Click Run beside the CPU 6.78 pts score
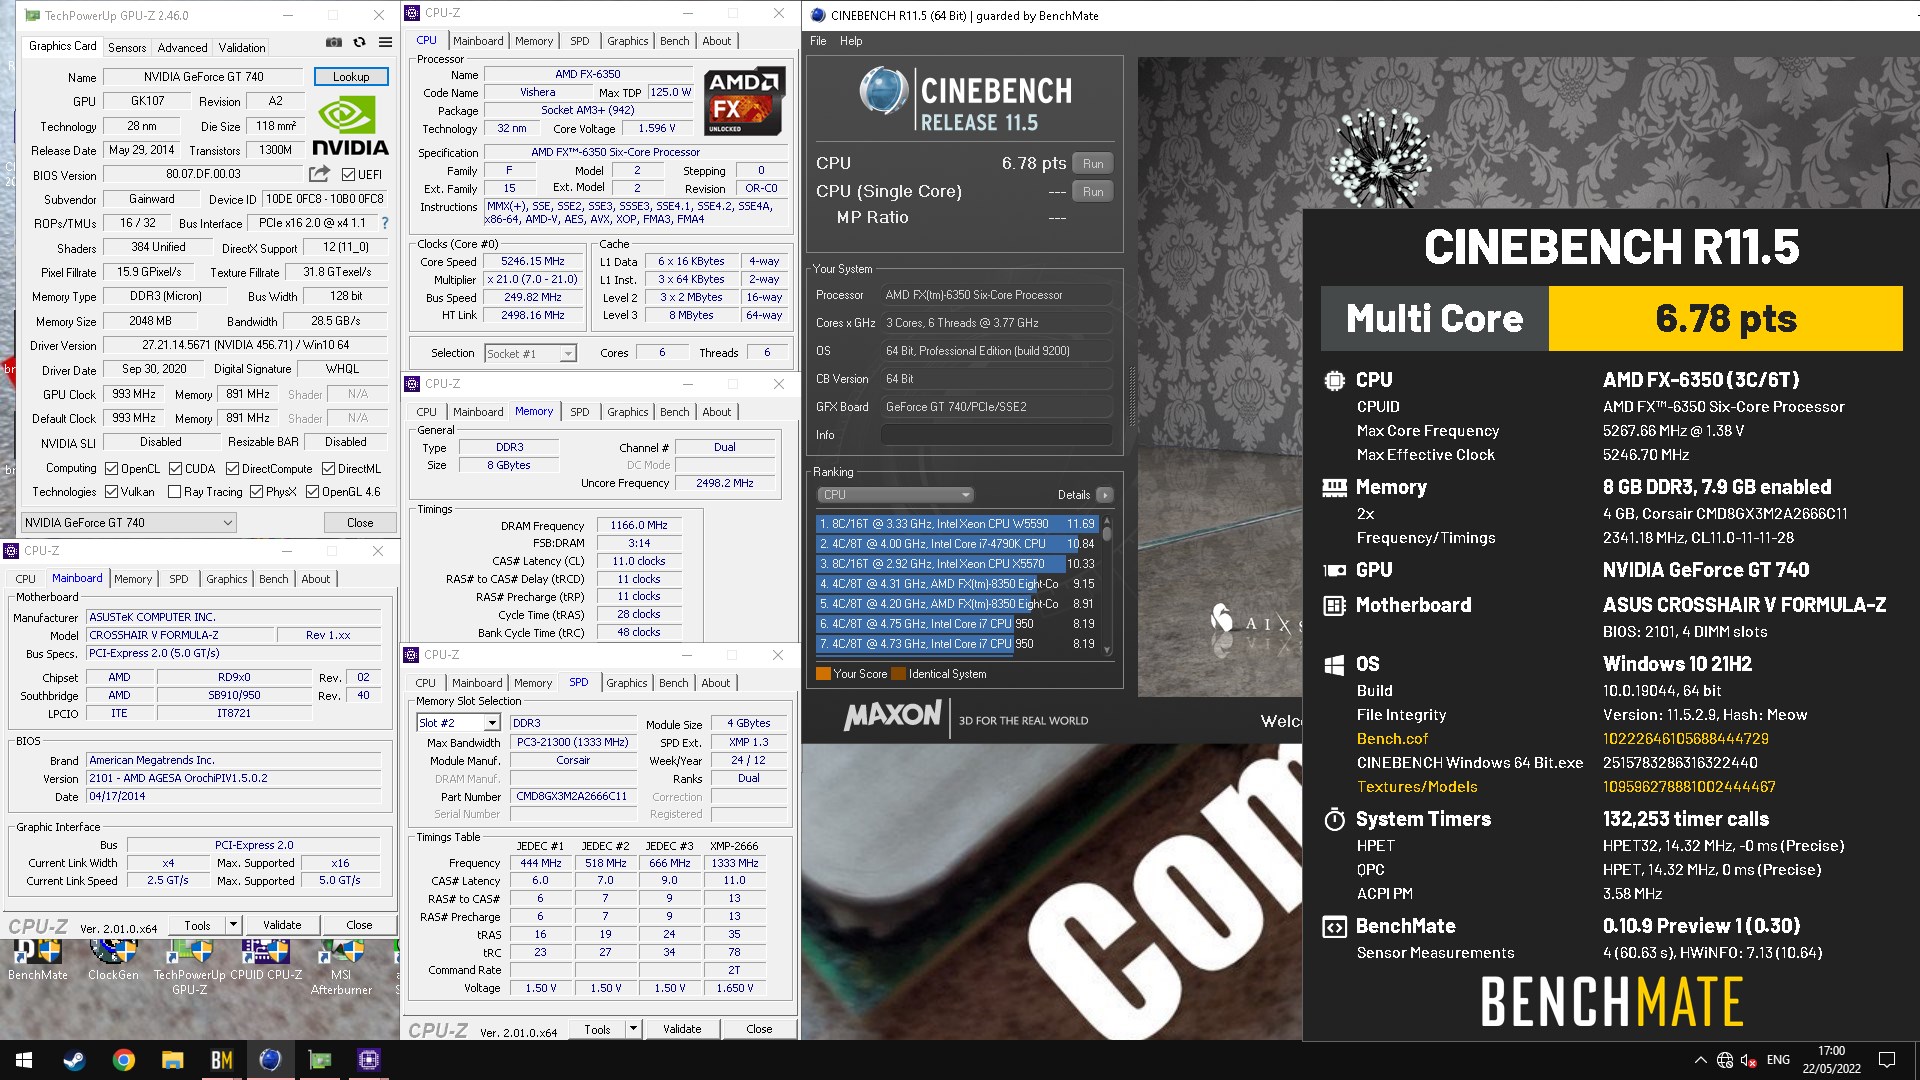This screenshot has width=1920, height=1080. 1093,163
